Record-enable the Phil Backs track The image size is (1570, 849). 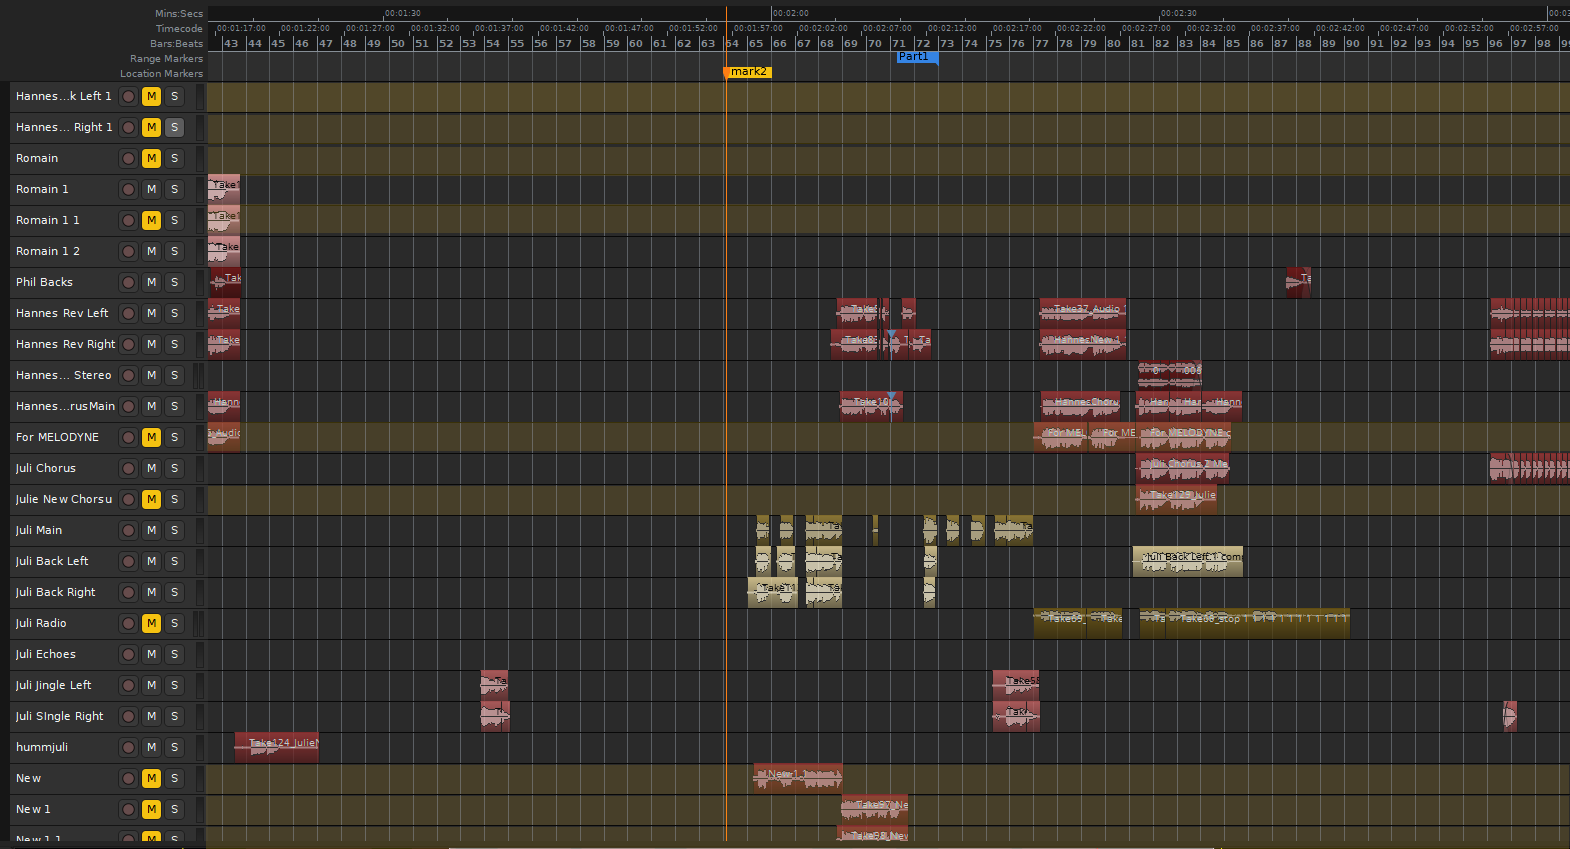[128, 282]
